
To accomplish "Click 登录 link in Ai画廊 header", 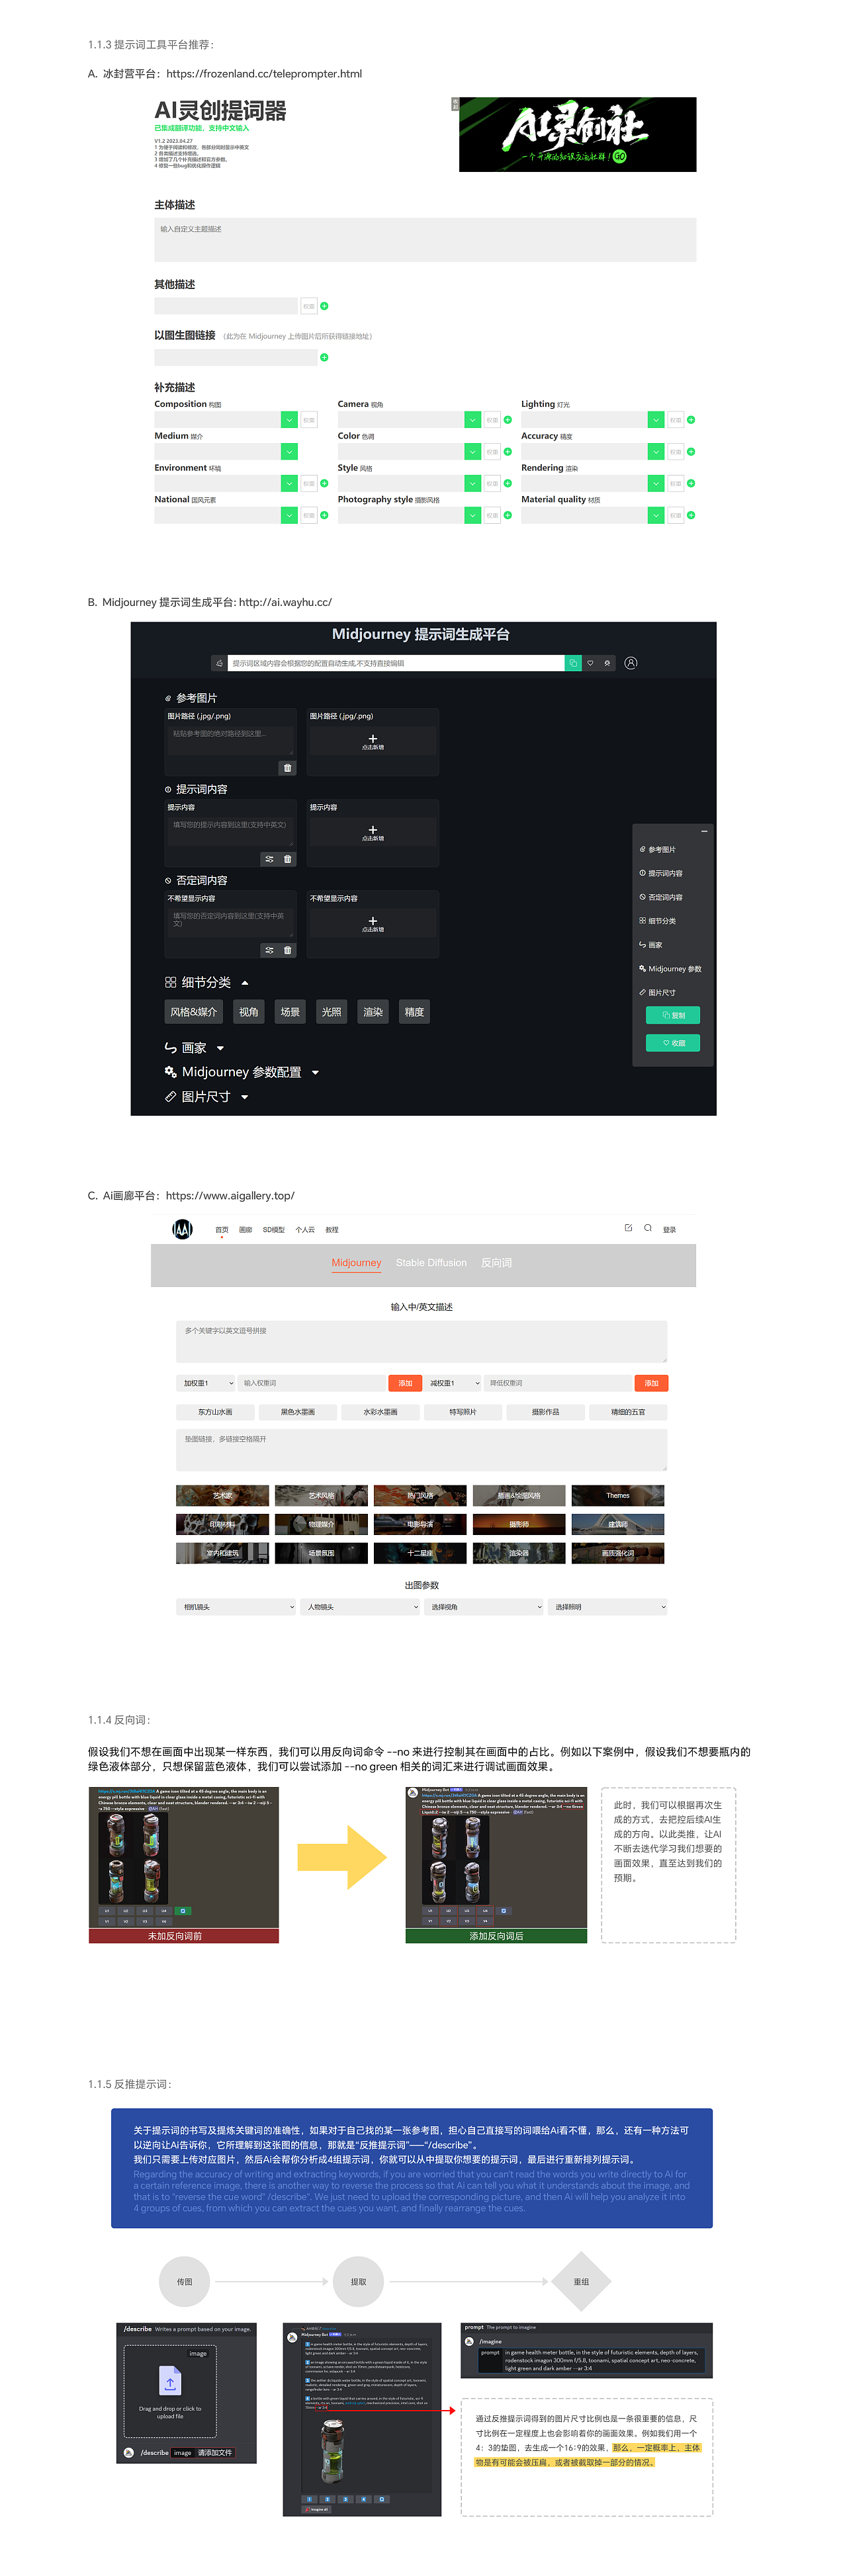I will [669, 1230].
